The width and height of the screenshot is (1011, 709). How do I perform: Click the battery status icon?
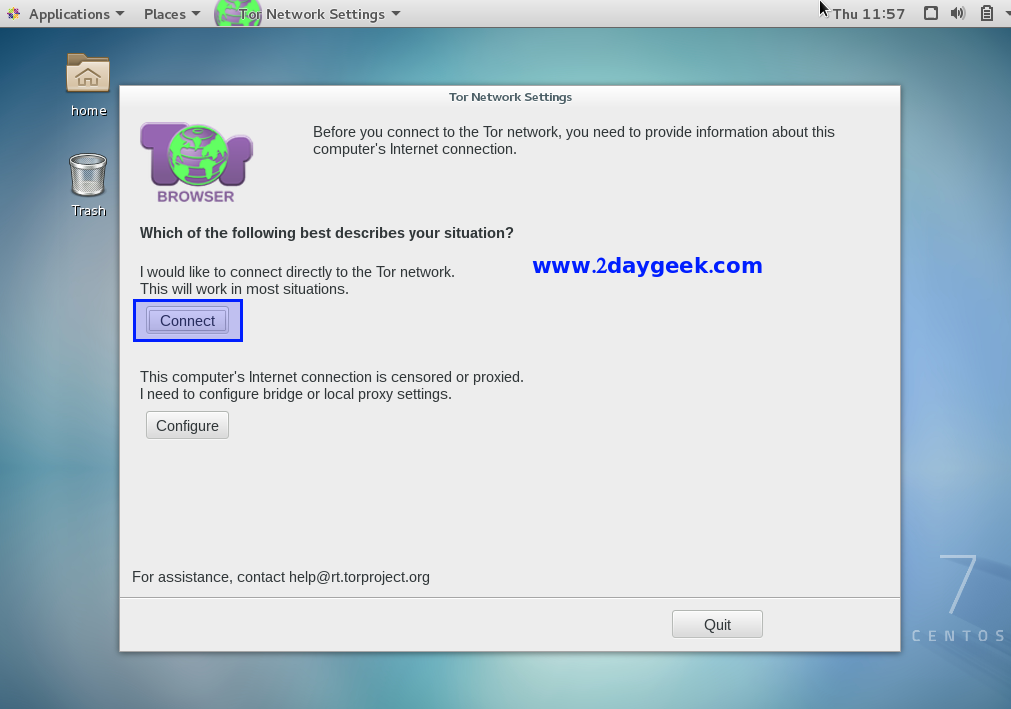pos(986,13)
